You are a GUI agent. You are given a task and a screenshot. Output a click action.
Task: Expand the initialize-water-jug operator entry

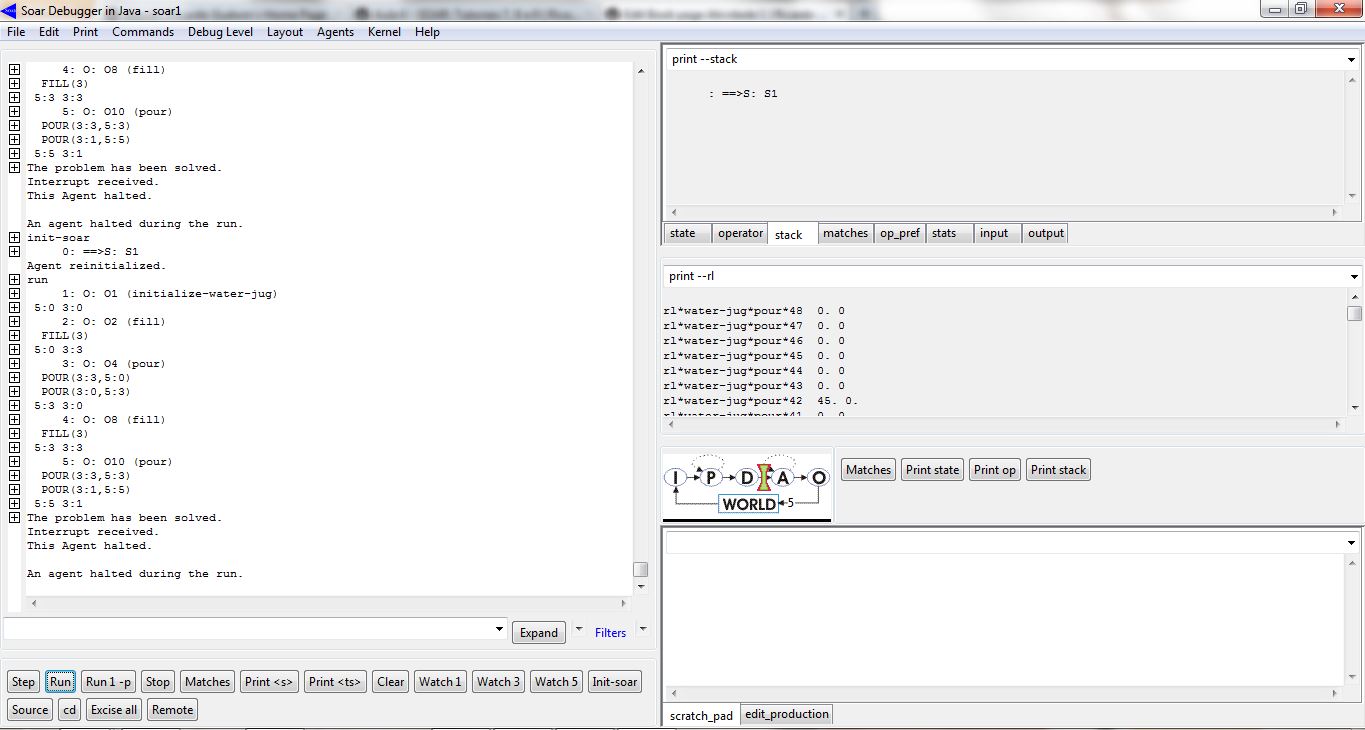click(x=14, y=294)
